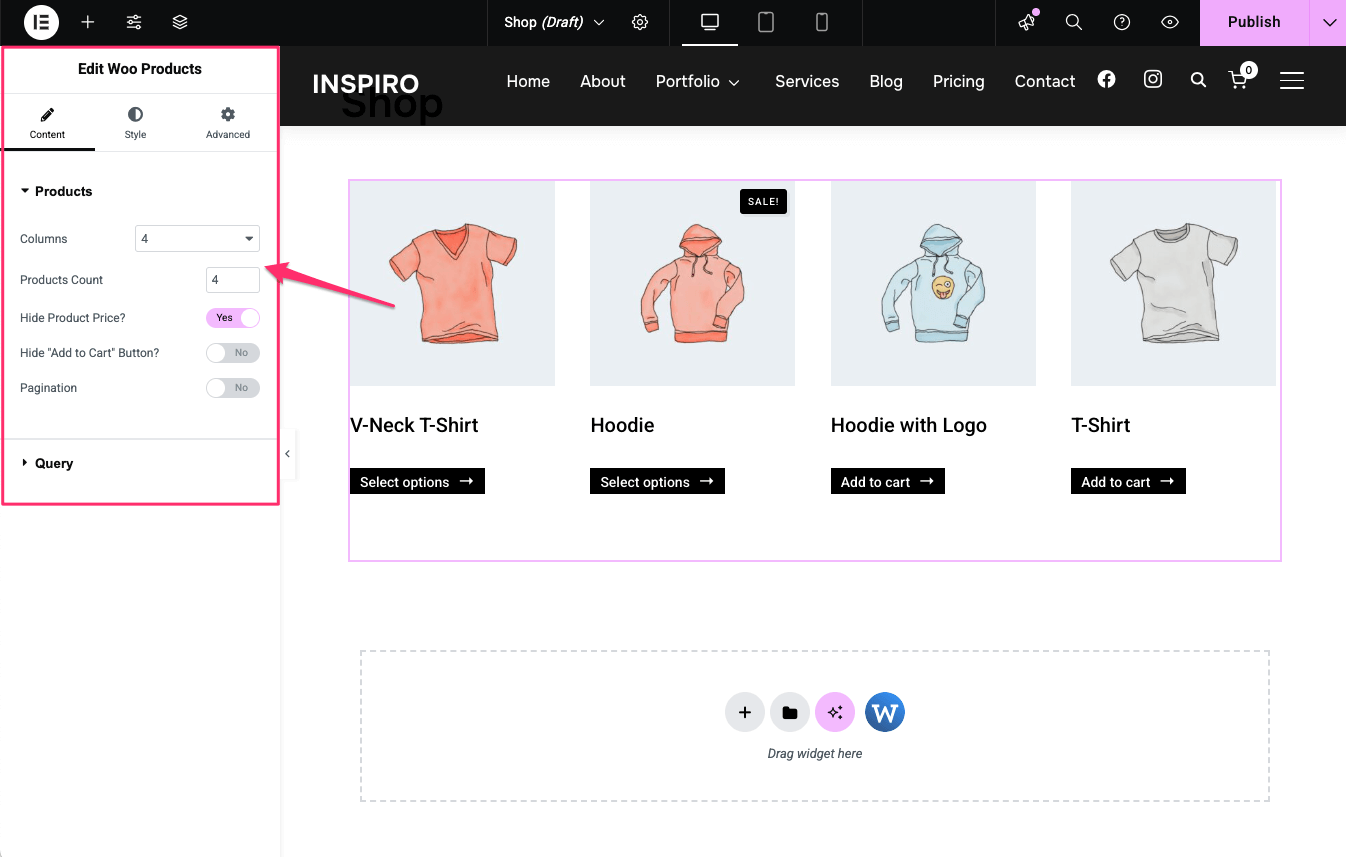Toggle Hide Product Price switch

pyautogui.click(x=233, y=318)
